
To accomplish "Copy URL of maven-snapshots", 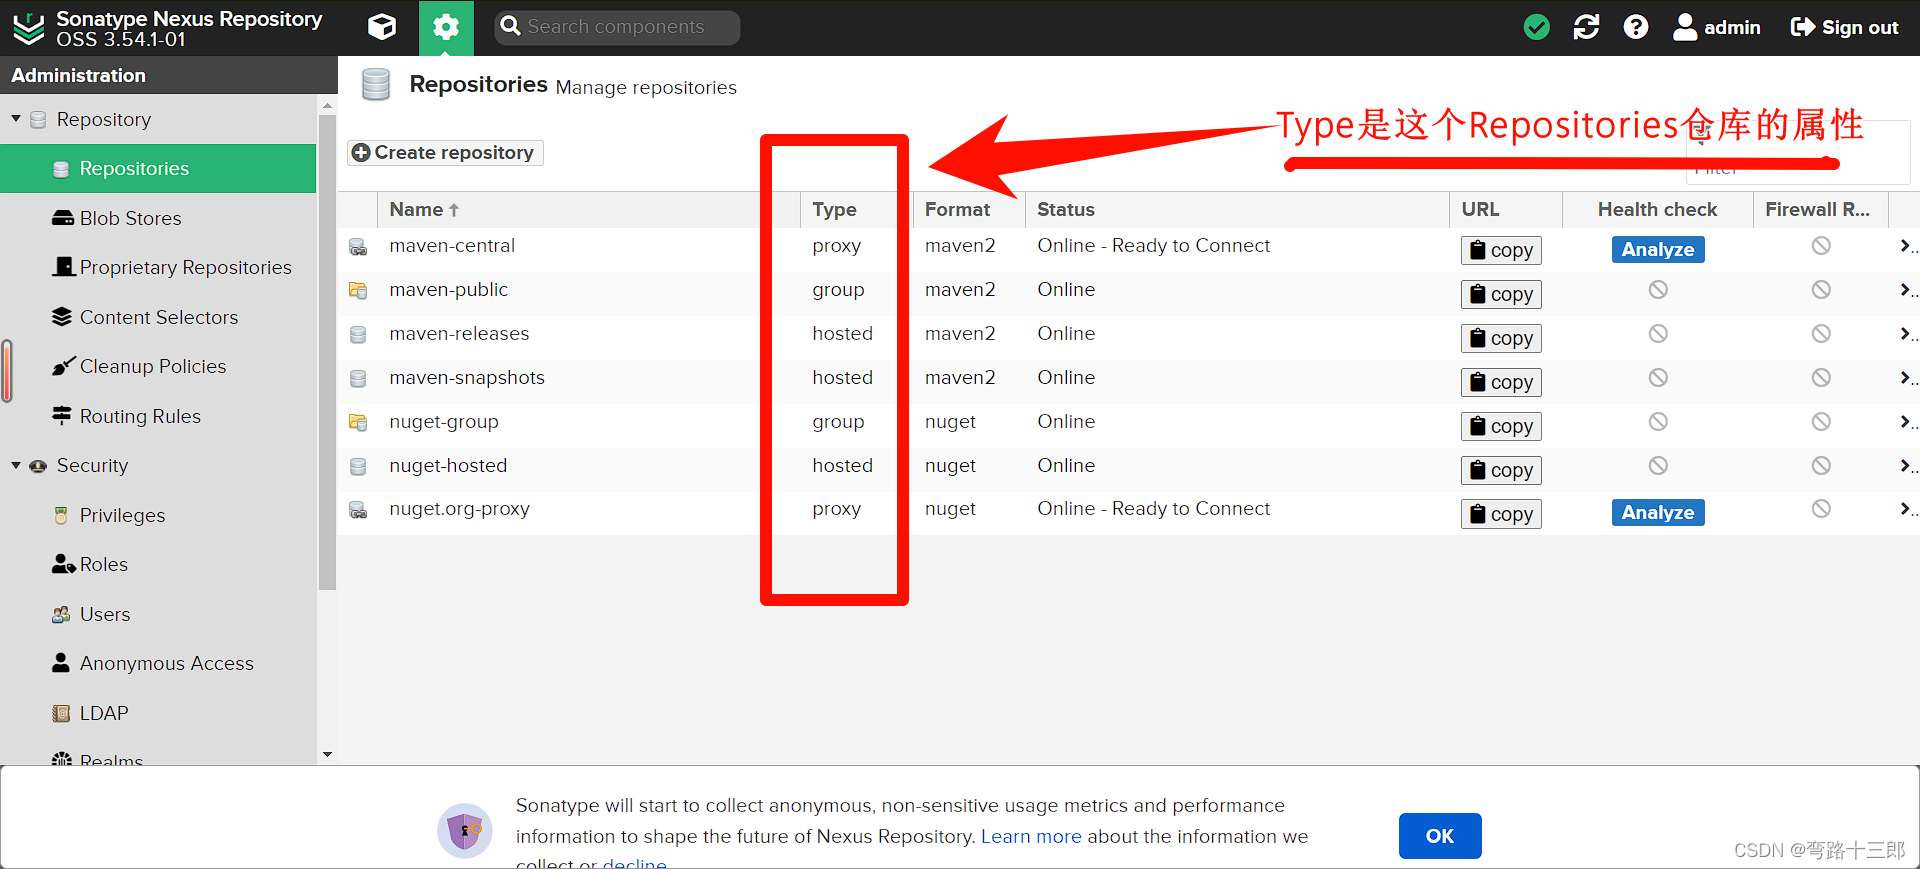I will [x=1501, y=382].
